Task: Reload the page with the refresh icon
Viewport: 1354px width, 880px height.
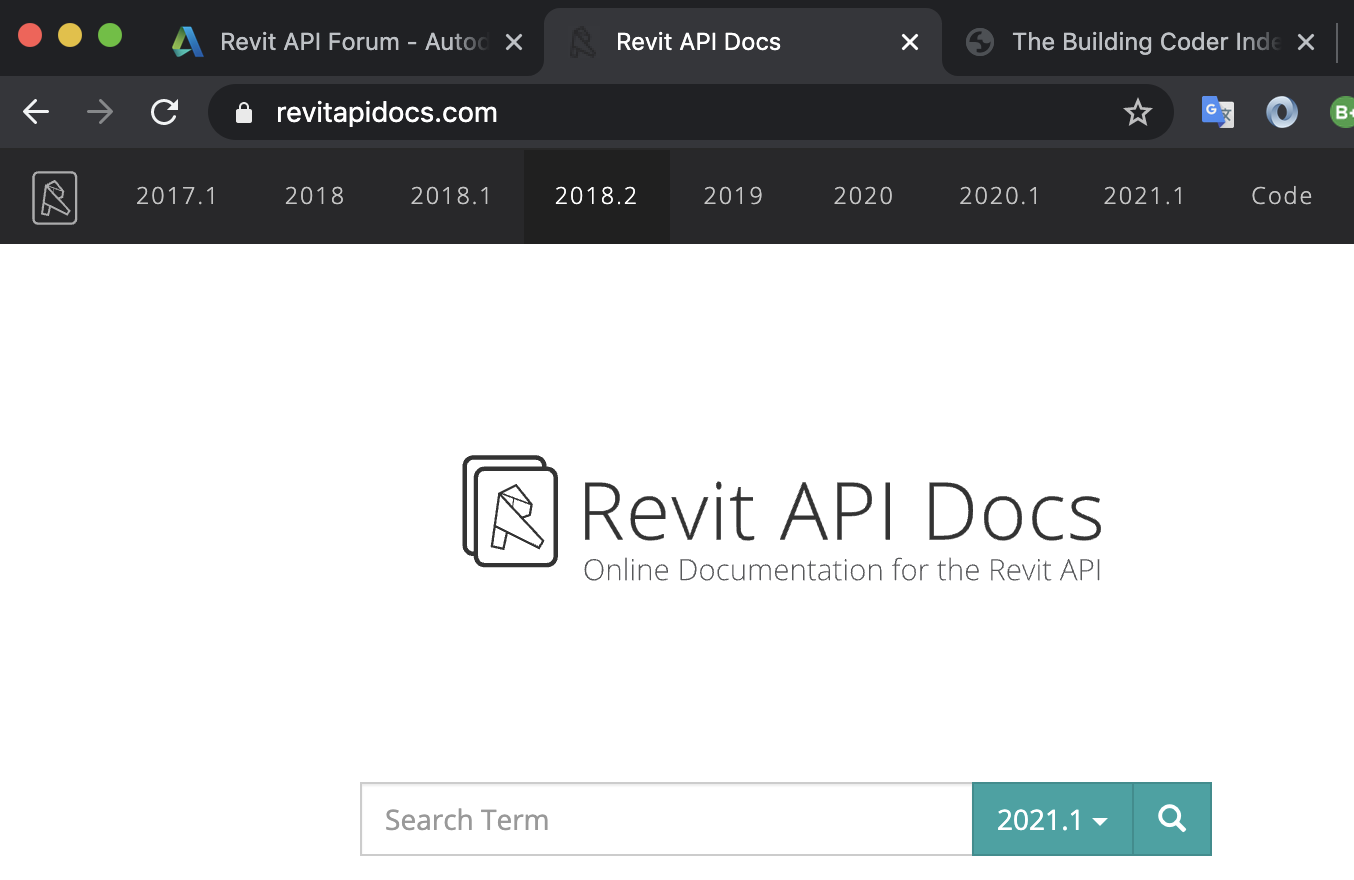Action: 164,112
